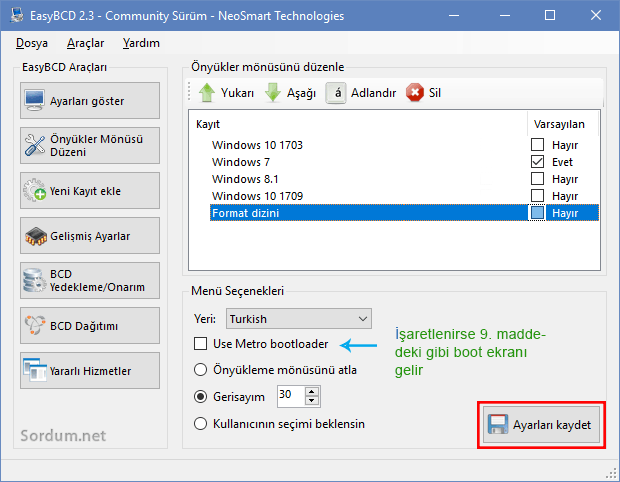Set Windows 10 1703 as default
This screenshot has height=482, width=620.
coord(537,145)
